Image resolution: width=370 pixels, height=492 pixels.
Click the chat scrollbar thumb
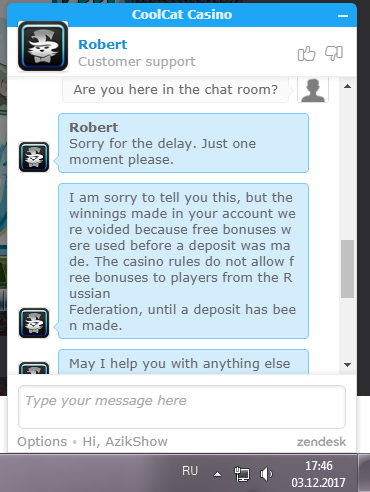coord(347,269)
